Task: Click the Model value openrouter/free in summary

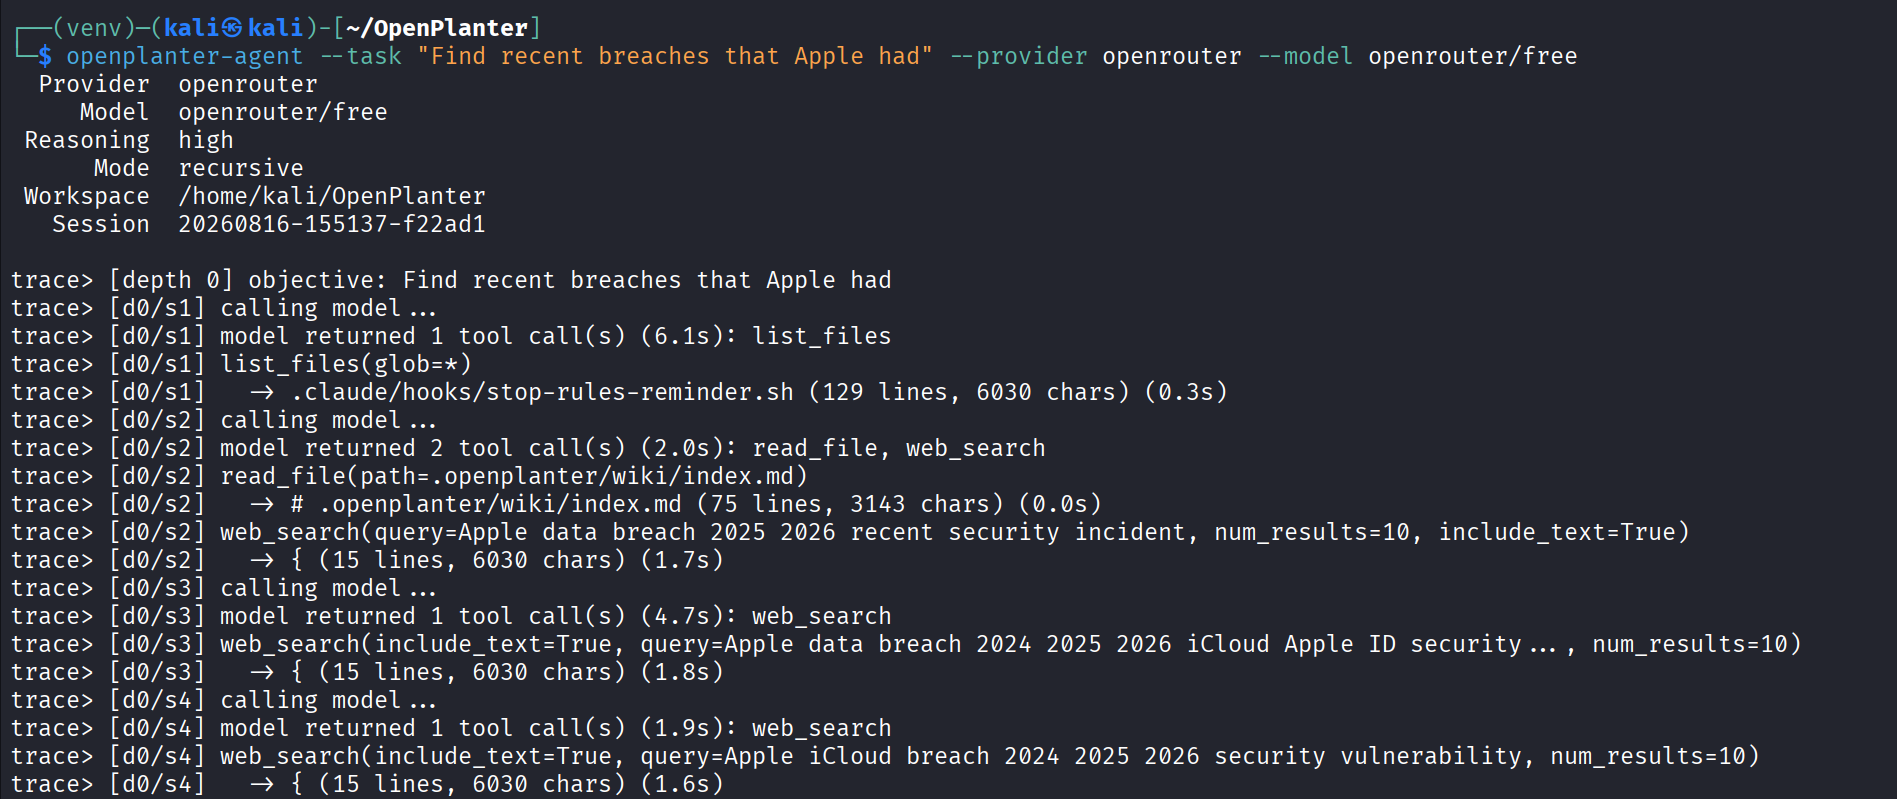Action: [283, 112]
